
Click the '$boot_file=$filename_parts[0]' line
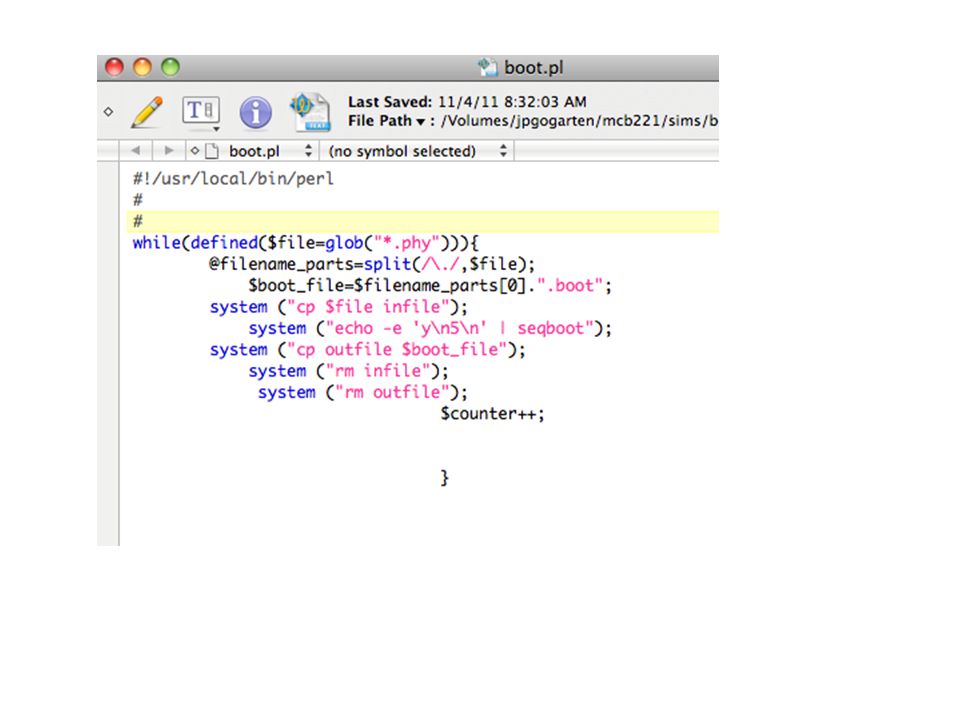[430, 286]
